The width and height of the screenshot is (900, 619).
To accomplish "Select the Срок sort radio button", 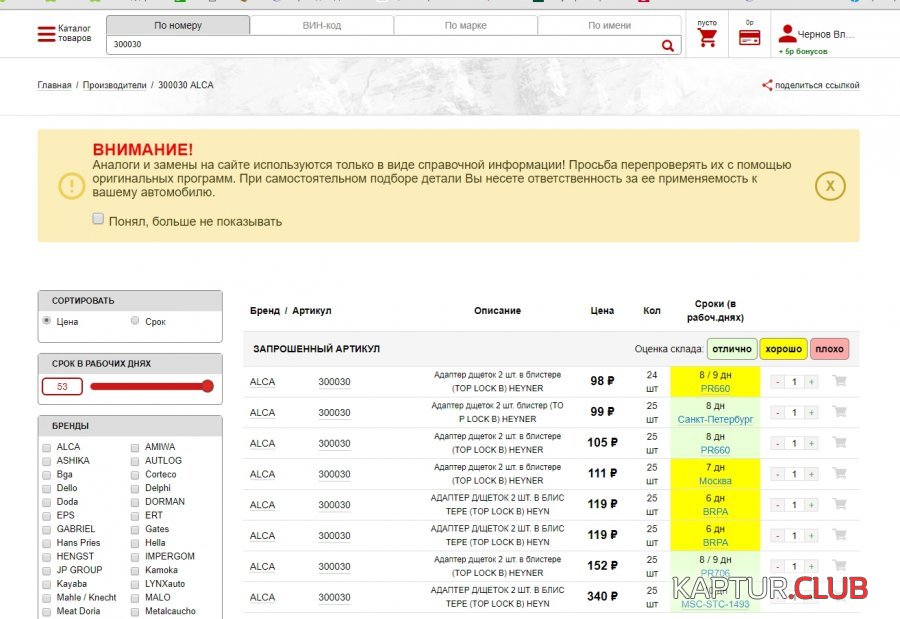I will [x=135, y=320].
